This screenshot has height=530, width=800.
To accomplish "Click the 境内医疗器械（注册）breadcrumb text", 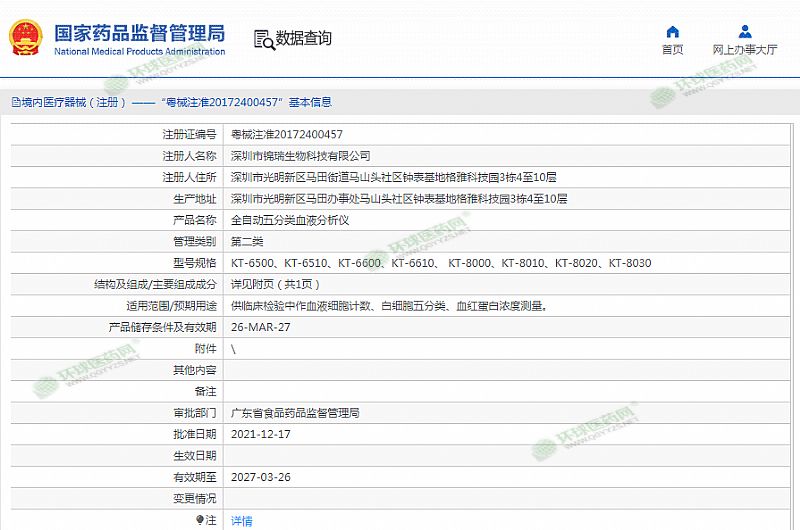I will [x=76, y=102].
